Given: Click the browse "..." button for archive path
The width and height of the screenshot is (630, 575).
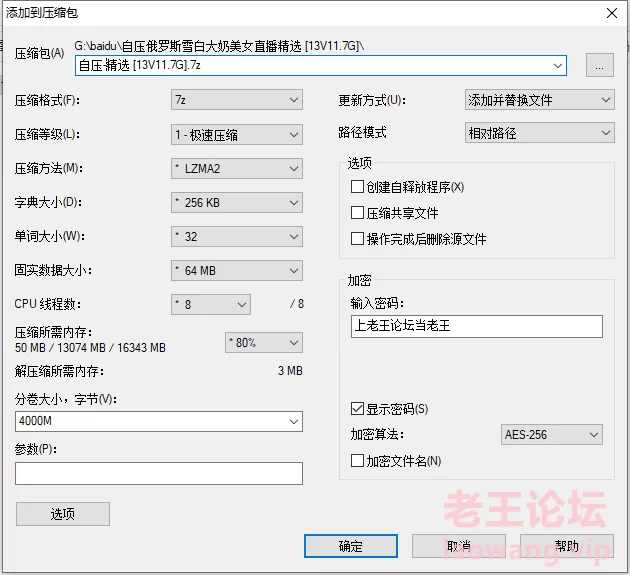Looking at the screenshot, I should (x=599, y=66).
